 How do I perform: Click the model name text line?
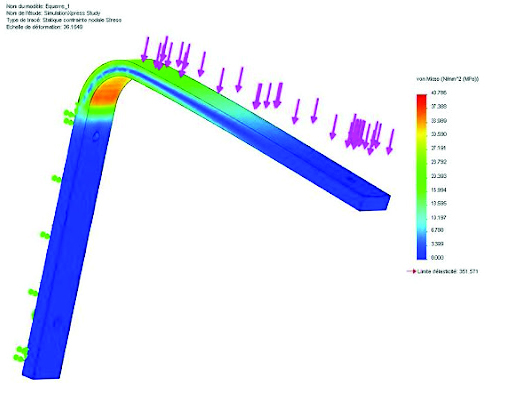[38, 6]
